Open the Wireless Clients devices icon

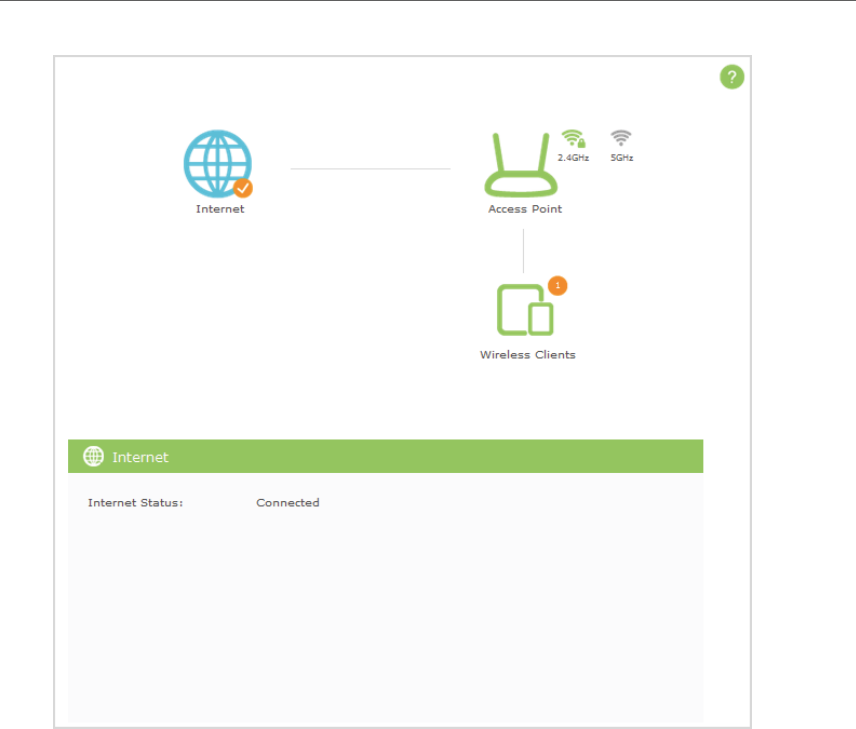coord(525,310)
